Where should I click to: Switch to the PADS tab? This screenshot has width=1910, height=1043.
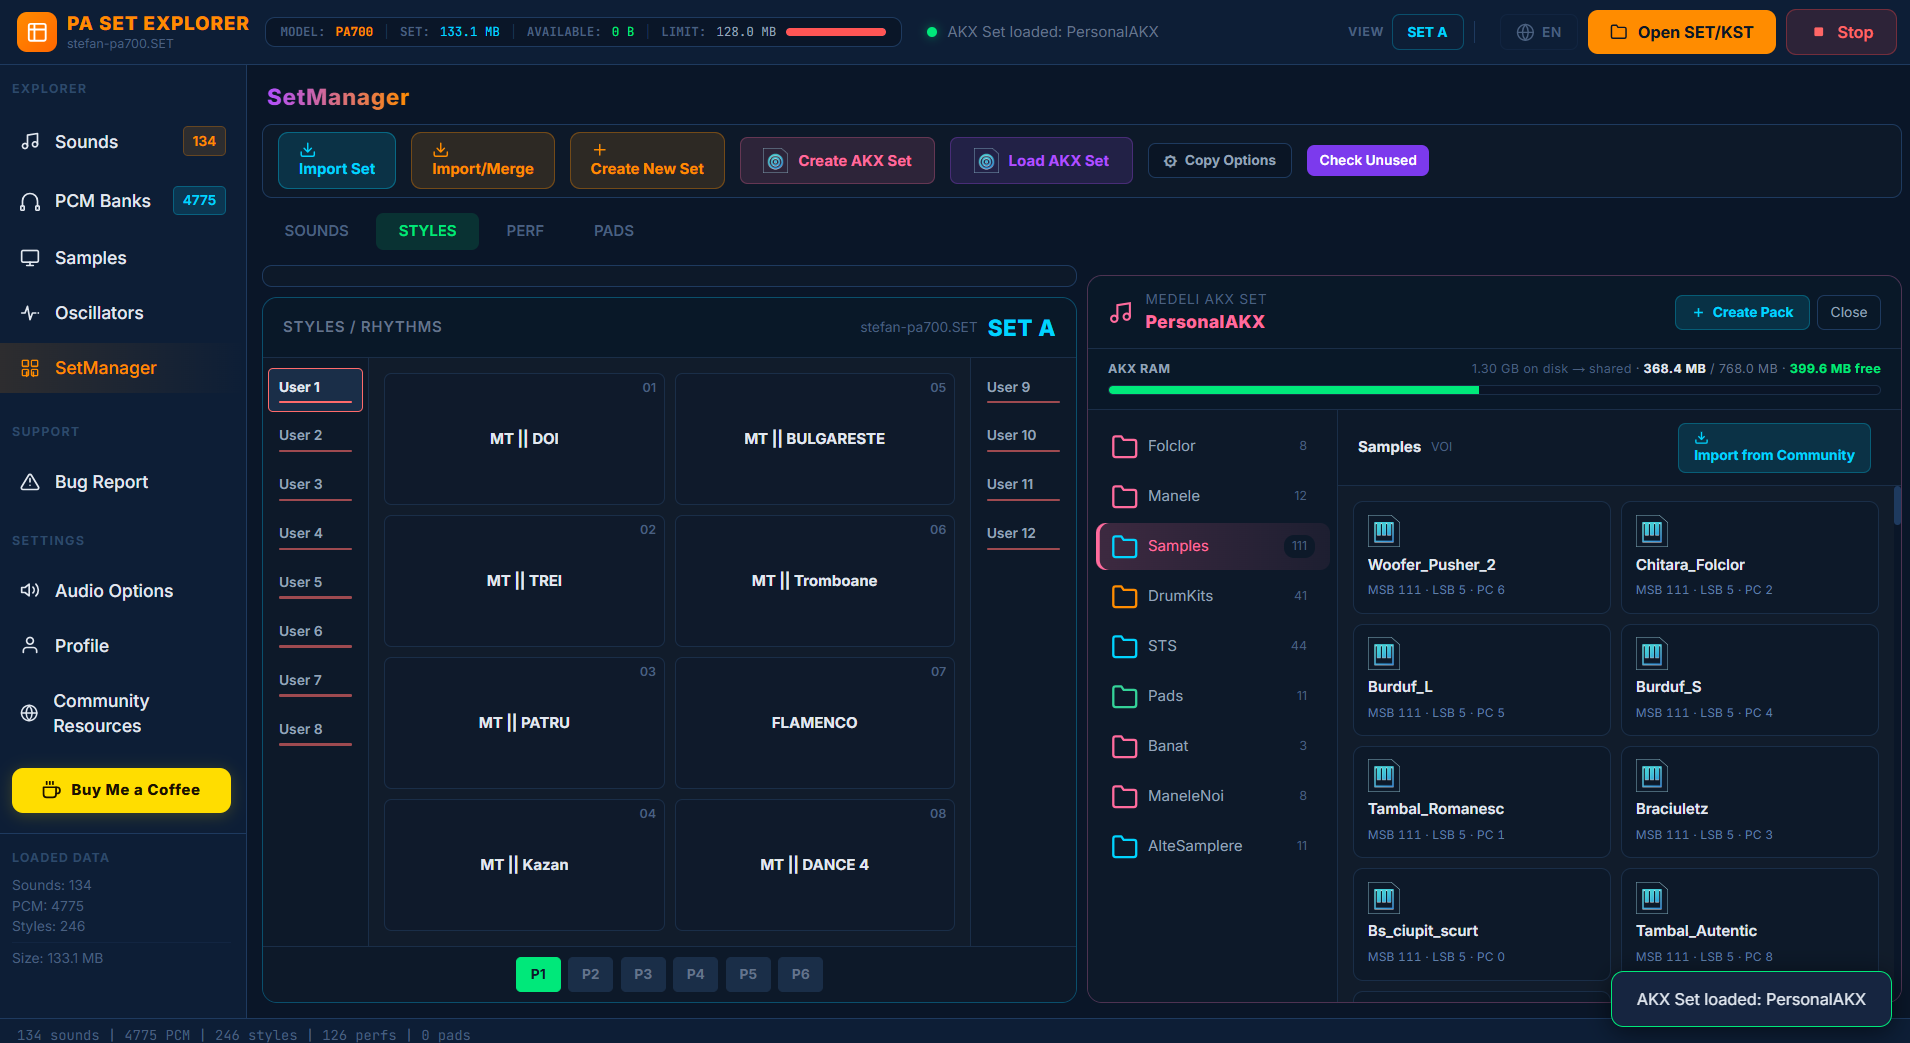[x=614, y=231]
